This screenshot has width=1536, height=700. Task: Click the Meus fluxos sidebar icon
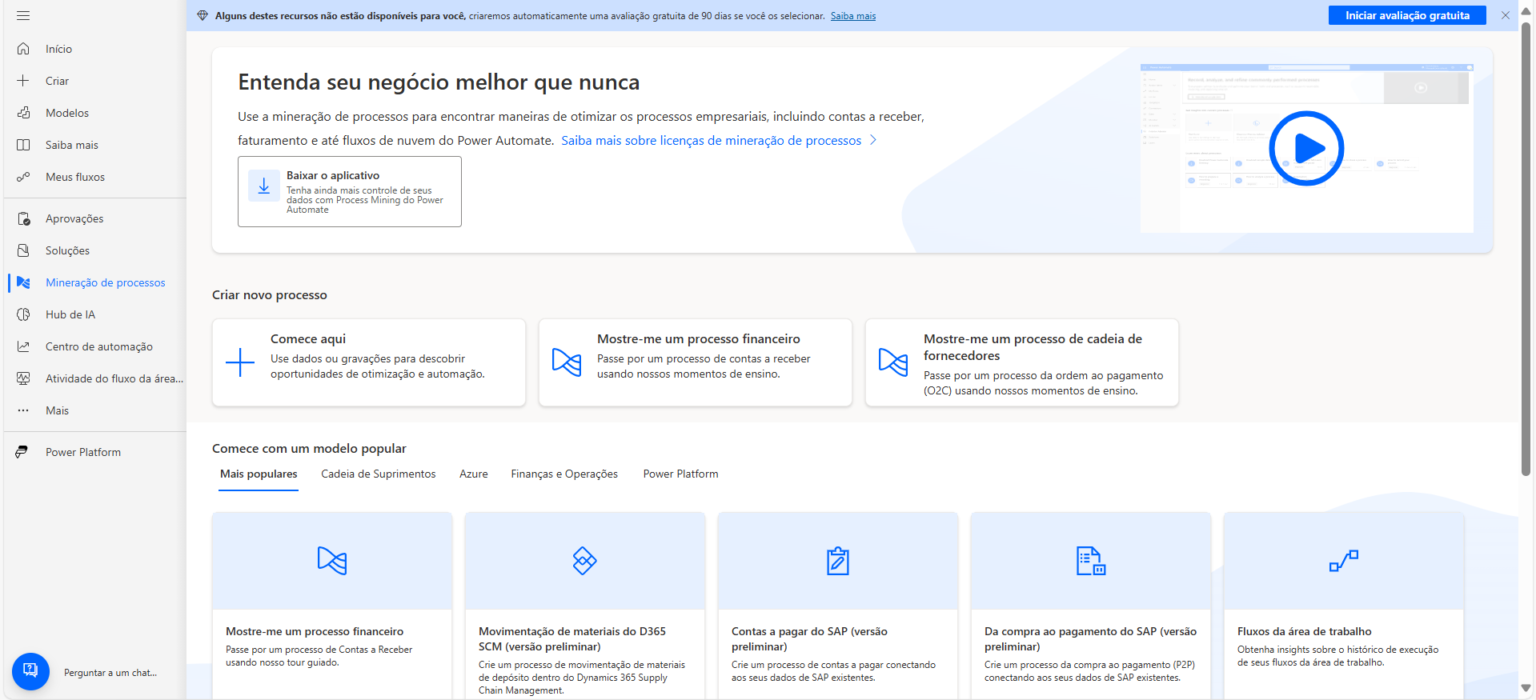tap(22, 176)
